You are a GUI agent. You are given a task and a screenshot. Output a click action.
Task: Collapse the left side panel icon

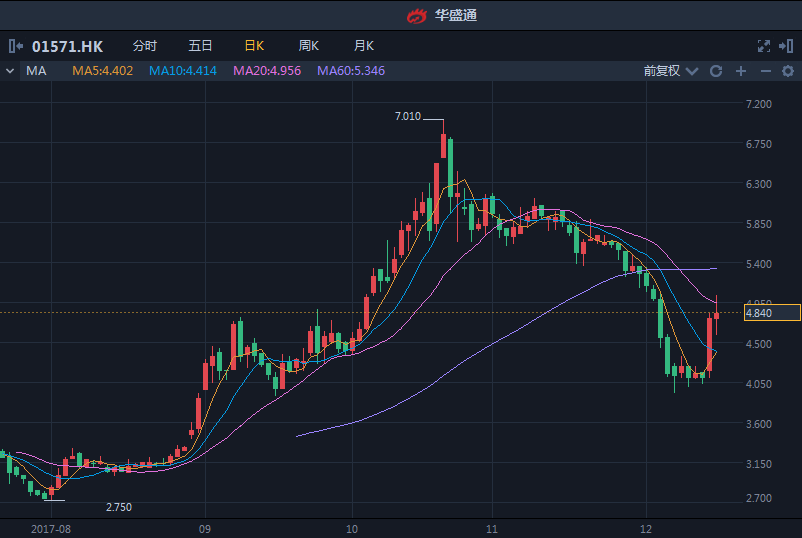pyautogui.click(x=15, y=46)
